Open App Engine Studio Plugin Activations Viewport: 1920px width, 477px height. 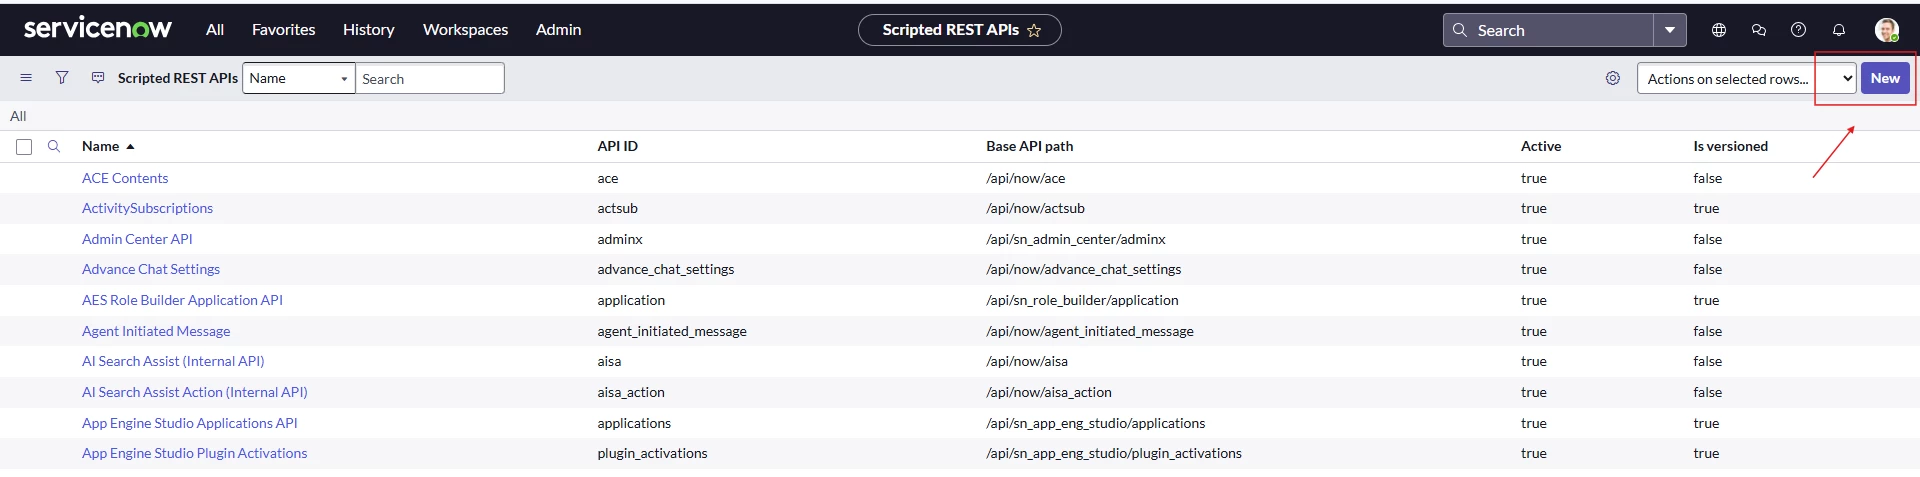point(195,453)
